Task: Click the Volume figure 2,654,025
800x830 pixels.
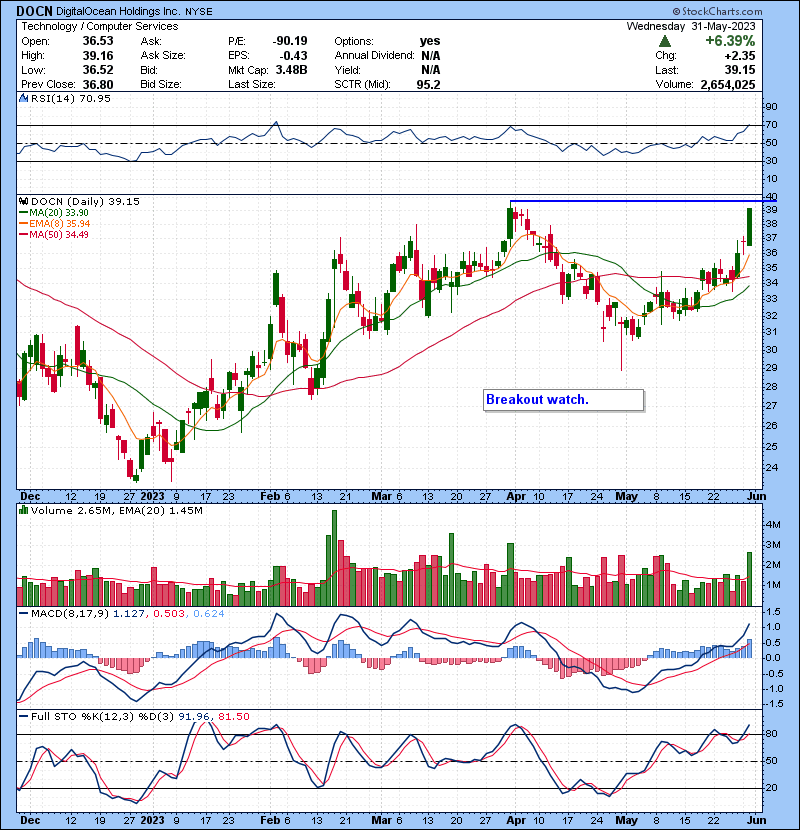Action: point(728,84)
